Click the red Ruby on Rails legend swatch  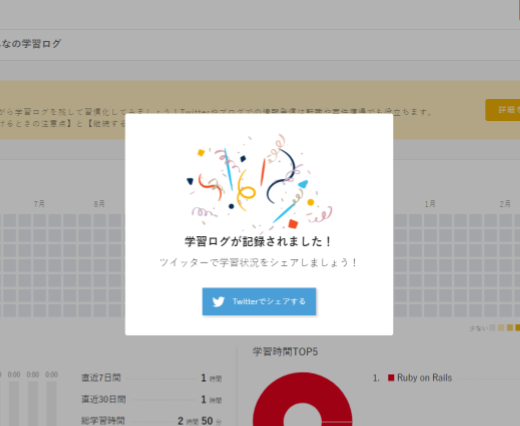[391, 378]
